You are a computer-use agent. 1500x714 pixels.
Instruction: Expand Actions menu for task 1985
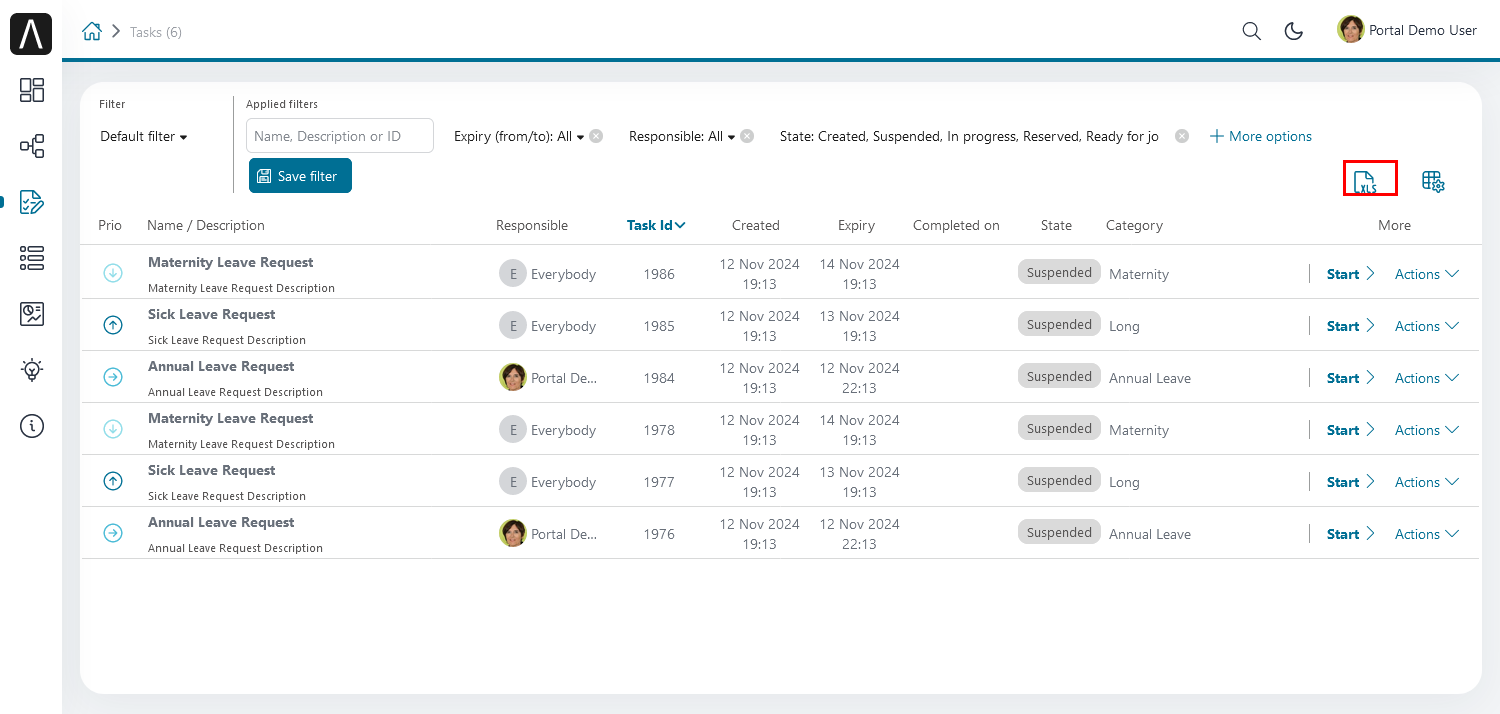(1427, 326)
